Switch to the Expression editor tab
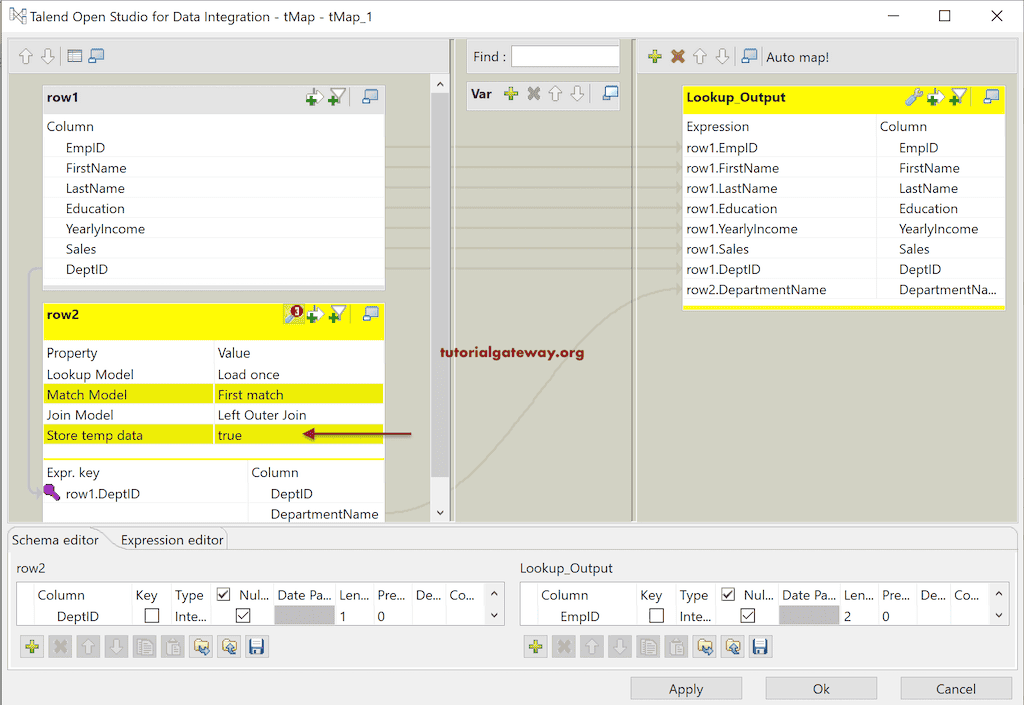Screen dimensions: 1024x705 pyautogui.click(x=170, y=539)
